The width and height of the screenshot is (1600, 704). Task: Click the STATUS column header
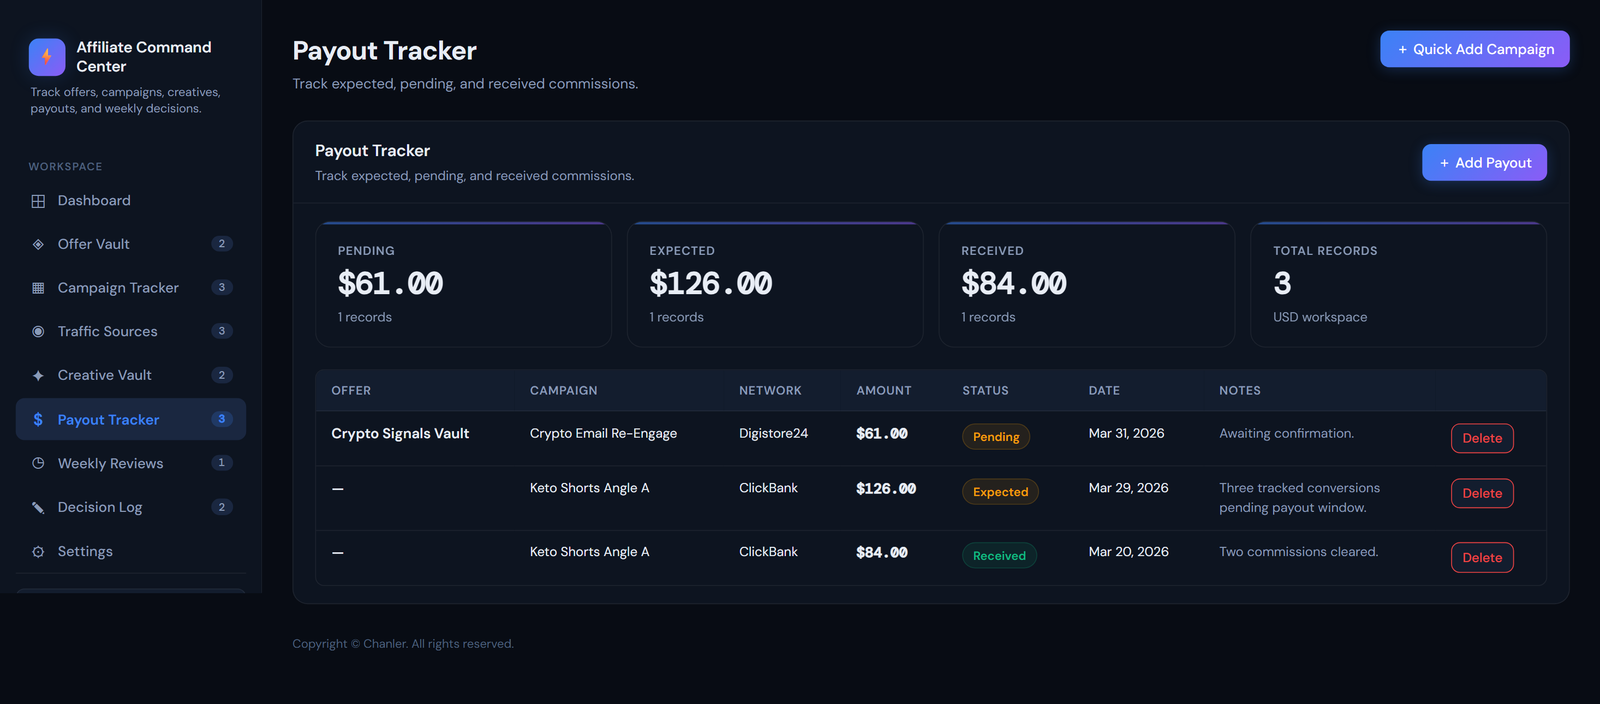coord(985,391)
